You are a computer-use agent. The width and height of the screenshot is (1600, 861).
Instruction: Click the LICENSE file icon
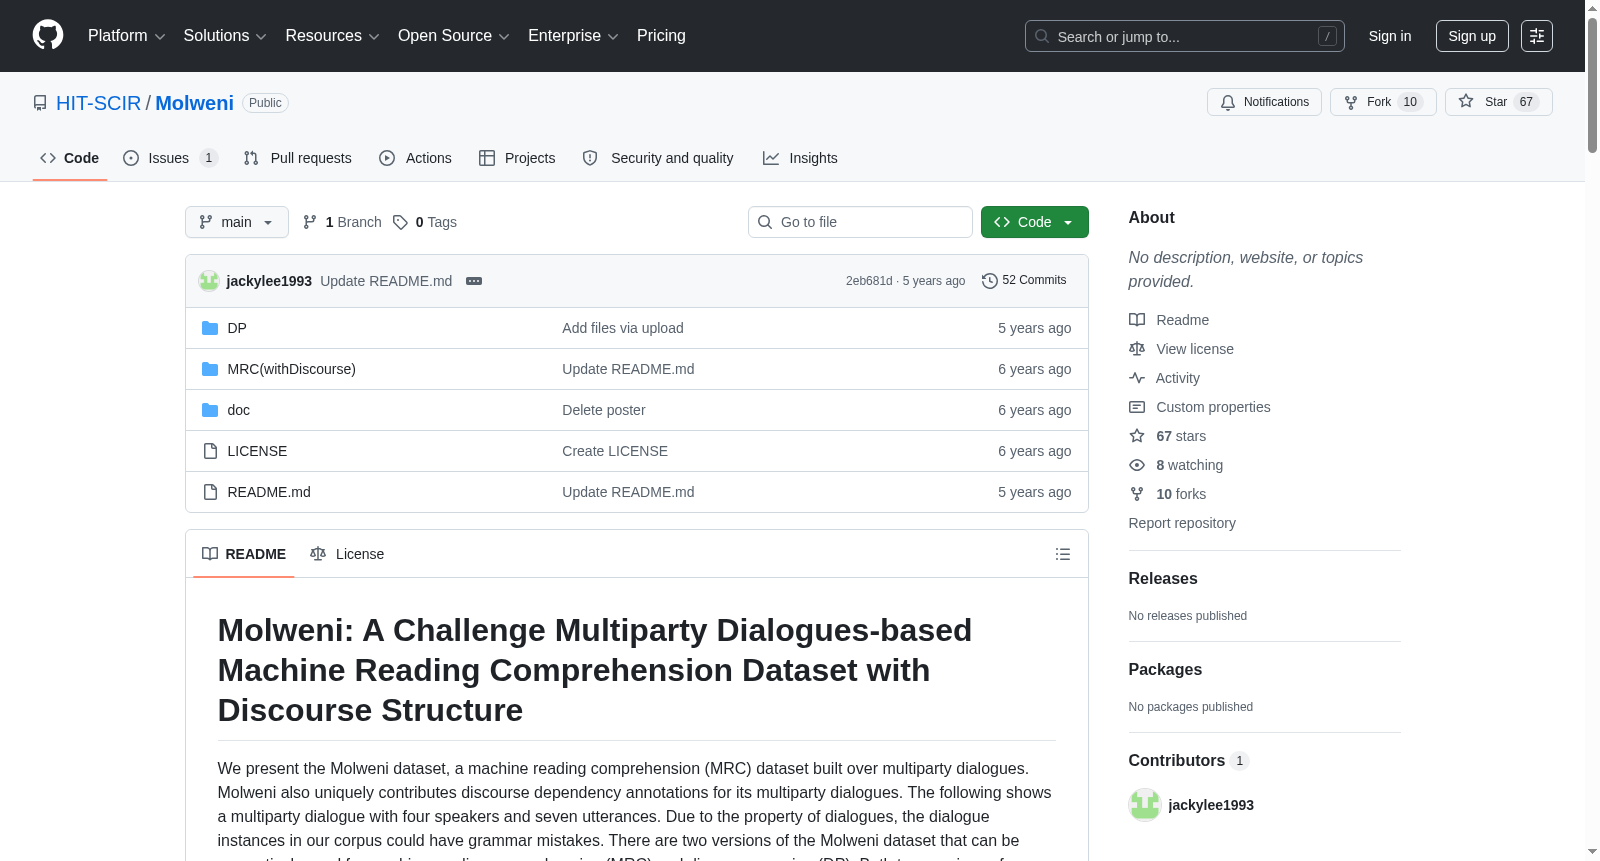click(x=210, y=451)
